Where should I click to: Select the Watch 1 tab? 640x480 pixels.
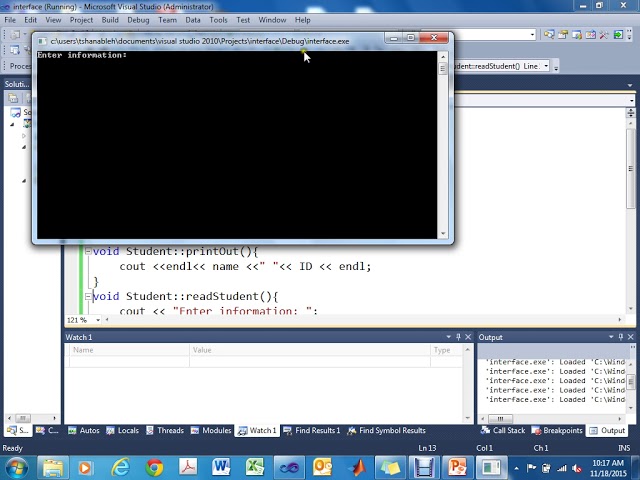click(x=257, y=431)
